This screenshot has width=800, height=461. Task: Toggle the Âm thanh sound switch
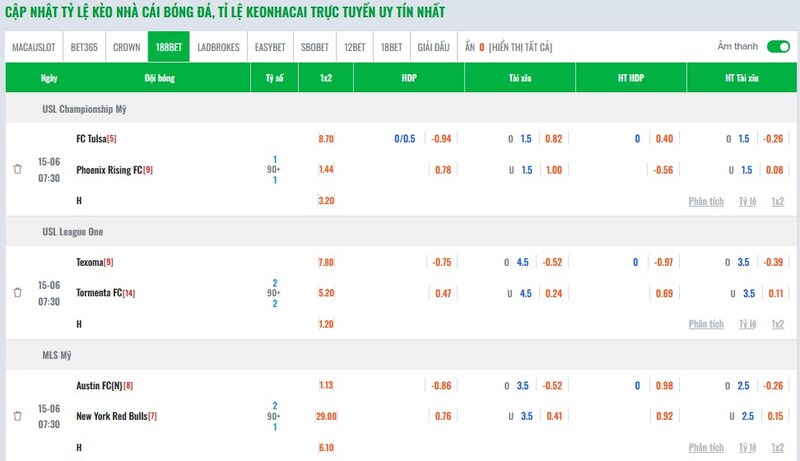point(778,46)
